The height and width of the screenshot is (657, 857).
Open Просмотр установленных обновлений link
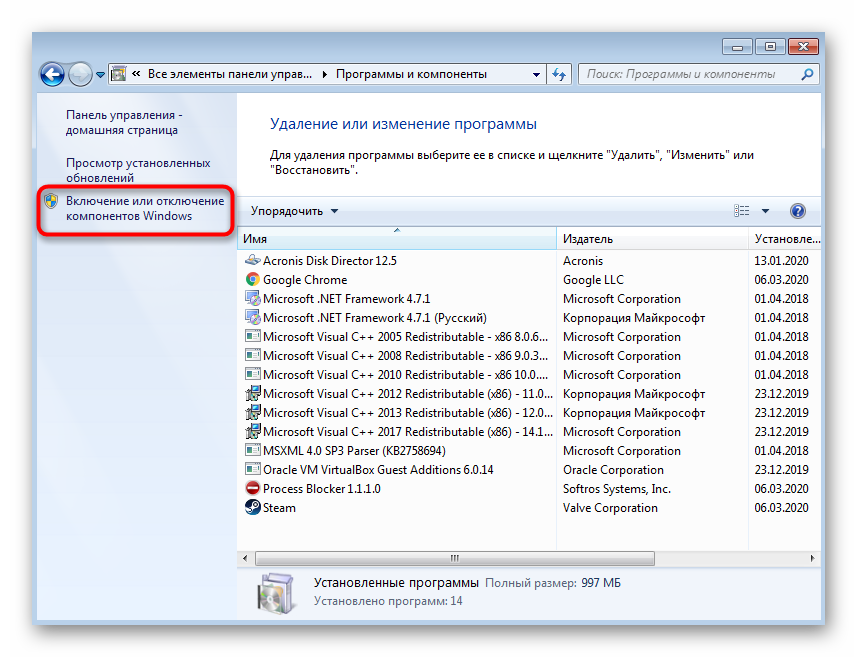click(x=137, y=170)
